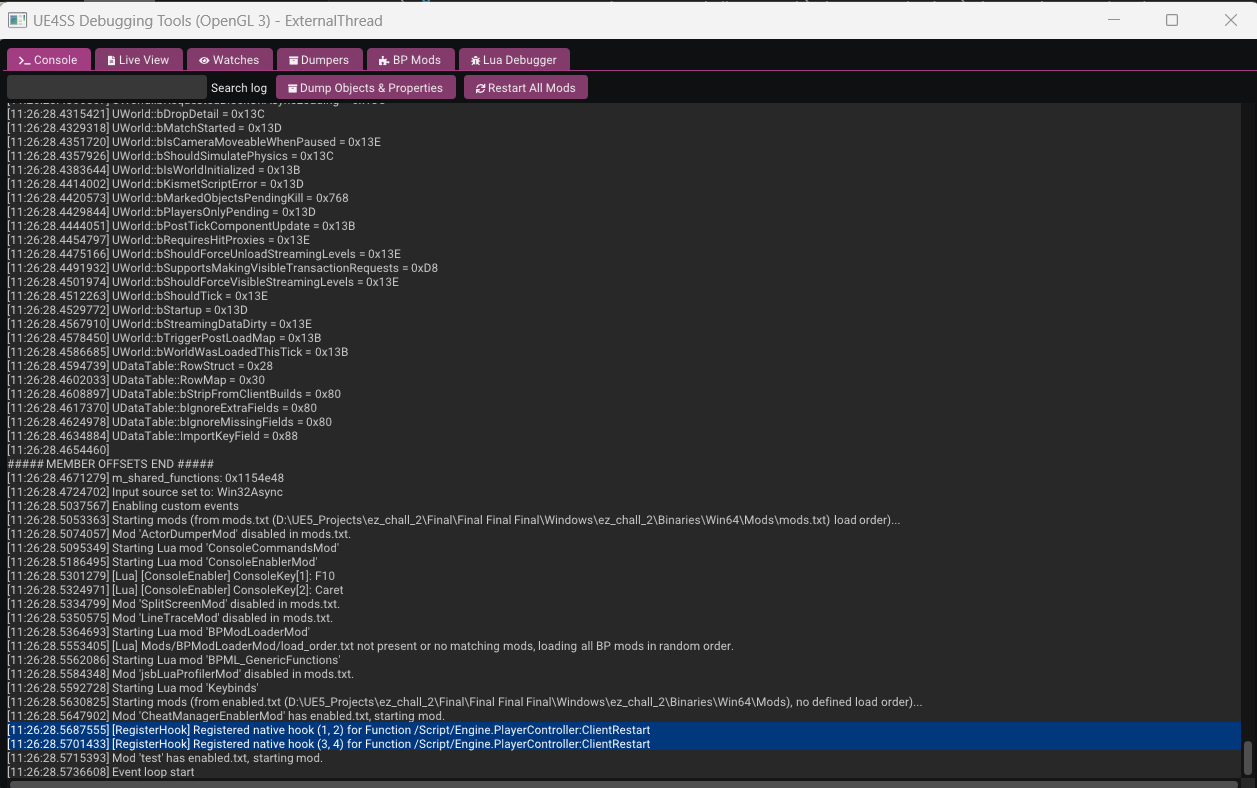Click the 'MEMBER OFFSETS END' log line
This screenshot has width=1257, height=788.
click(x=110, y=464)
